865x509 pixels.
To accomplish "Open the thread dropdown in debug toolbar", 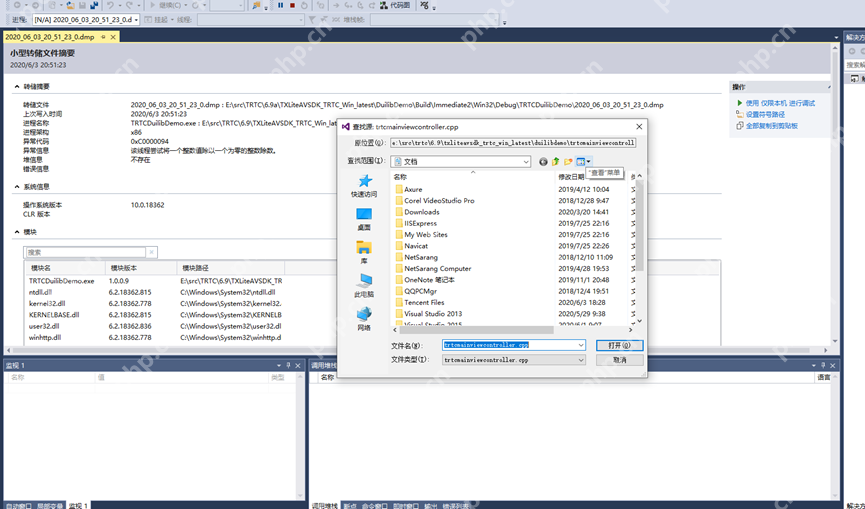I will pos(300,20).
